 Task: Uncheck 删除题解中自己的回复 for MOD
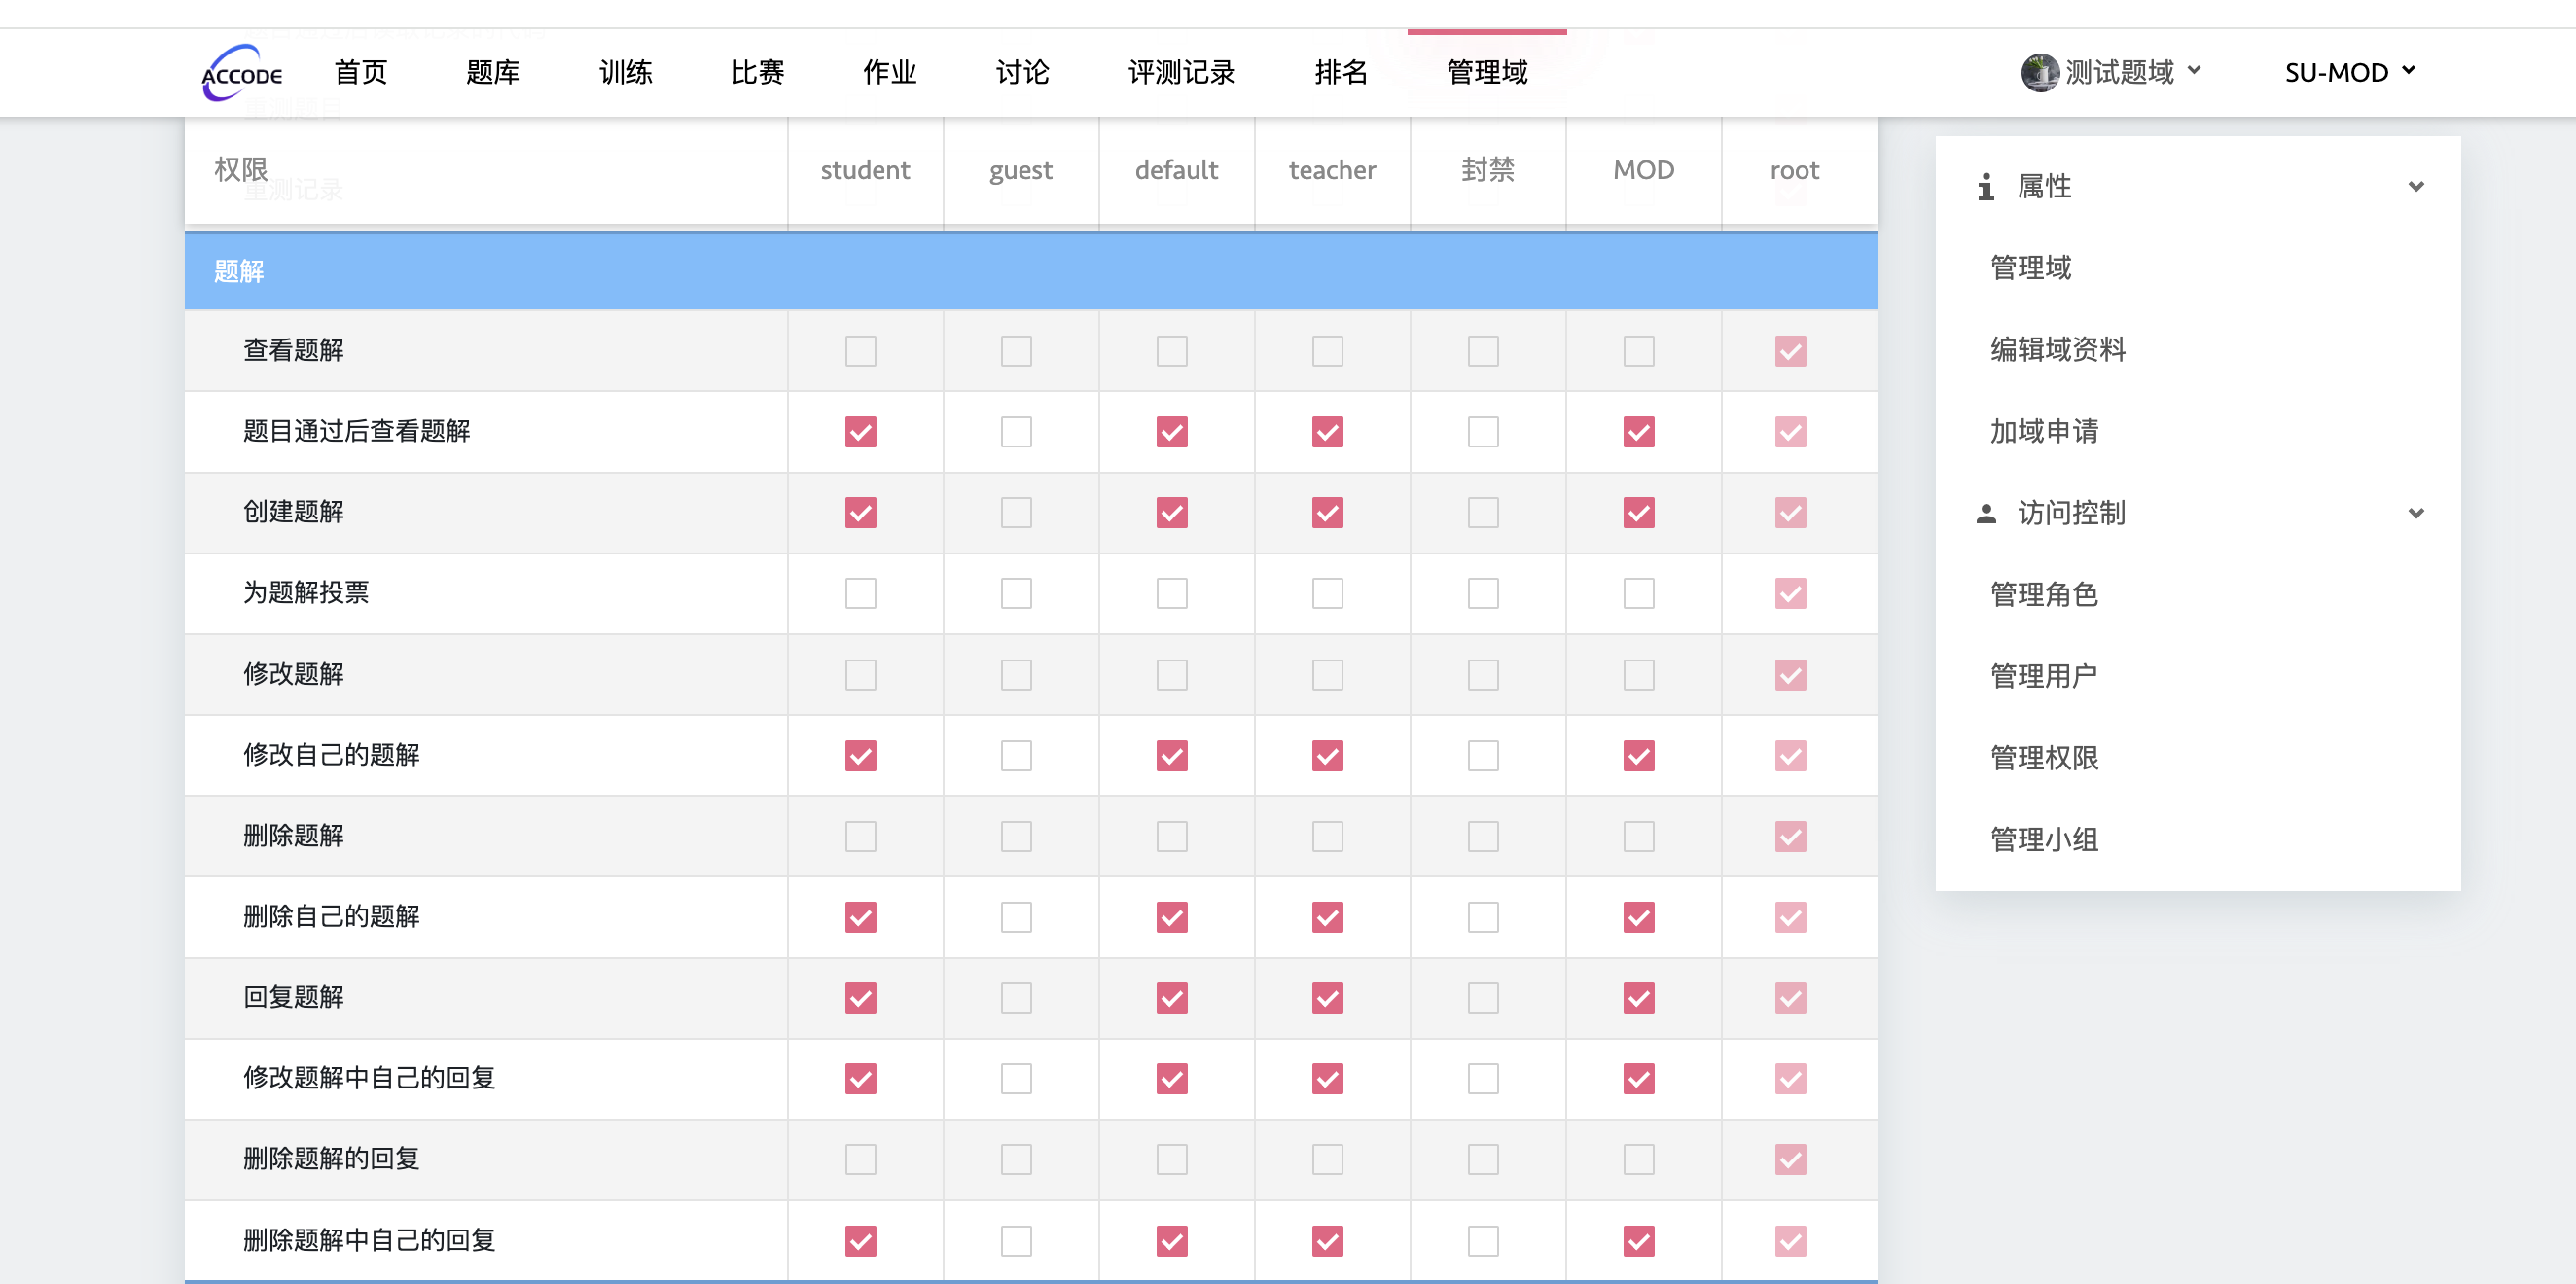[1638, 1241]
